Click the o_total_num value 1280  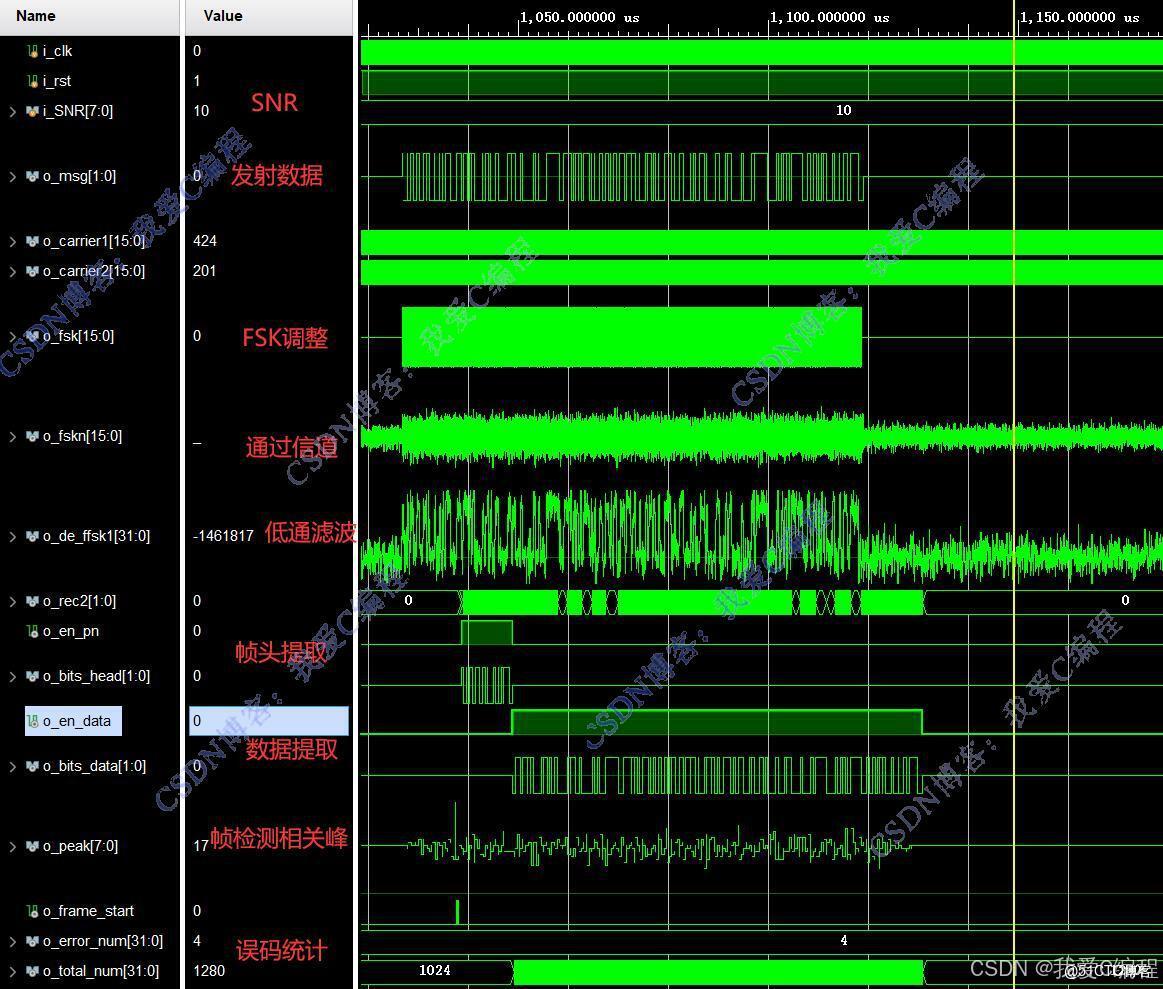[209, 971]
